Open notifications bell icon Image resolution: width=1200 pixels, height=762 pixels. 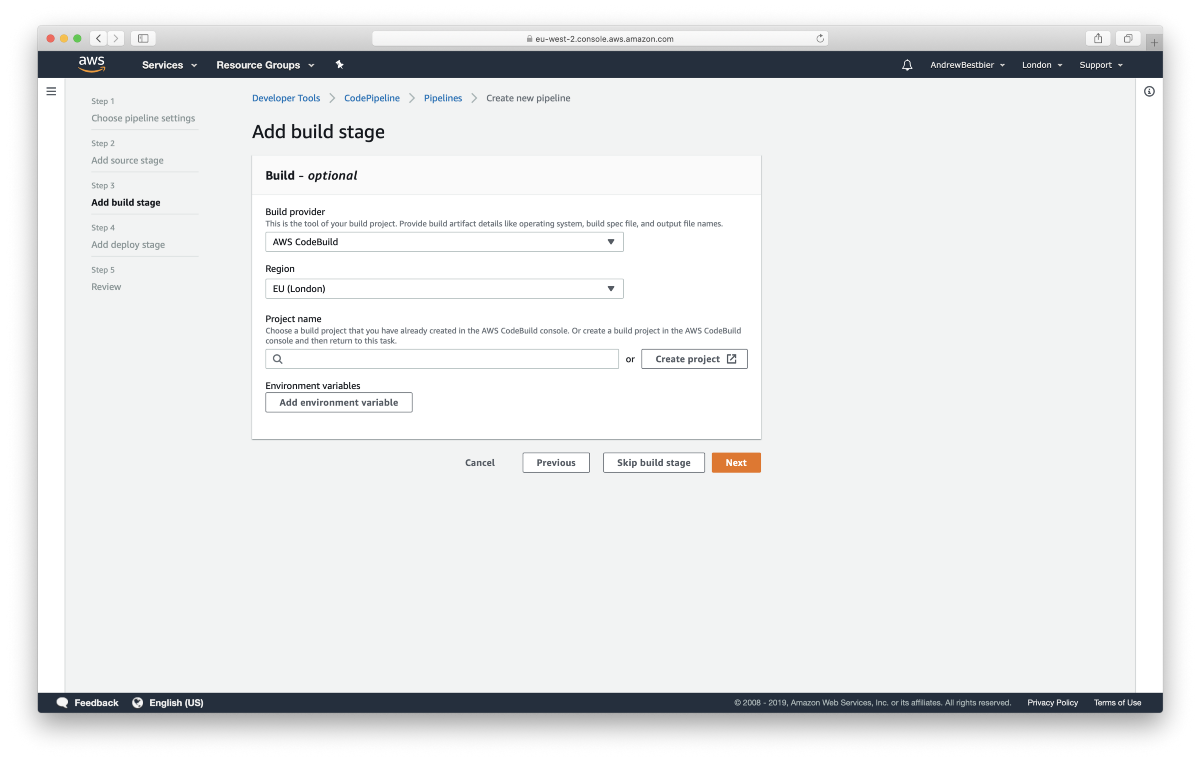pos(907,65)
